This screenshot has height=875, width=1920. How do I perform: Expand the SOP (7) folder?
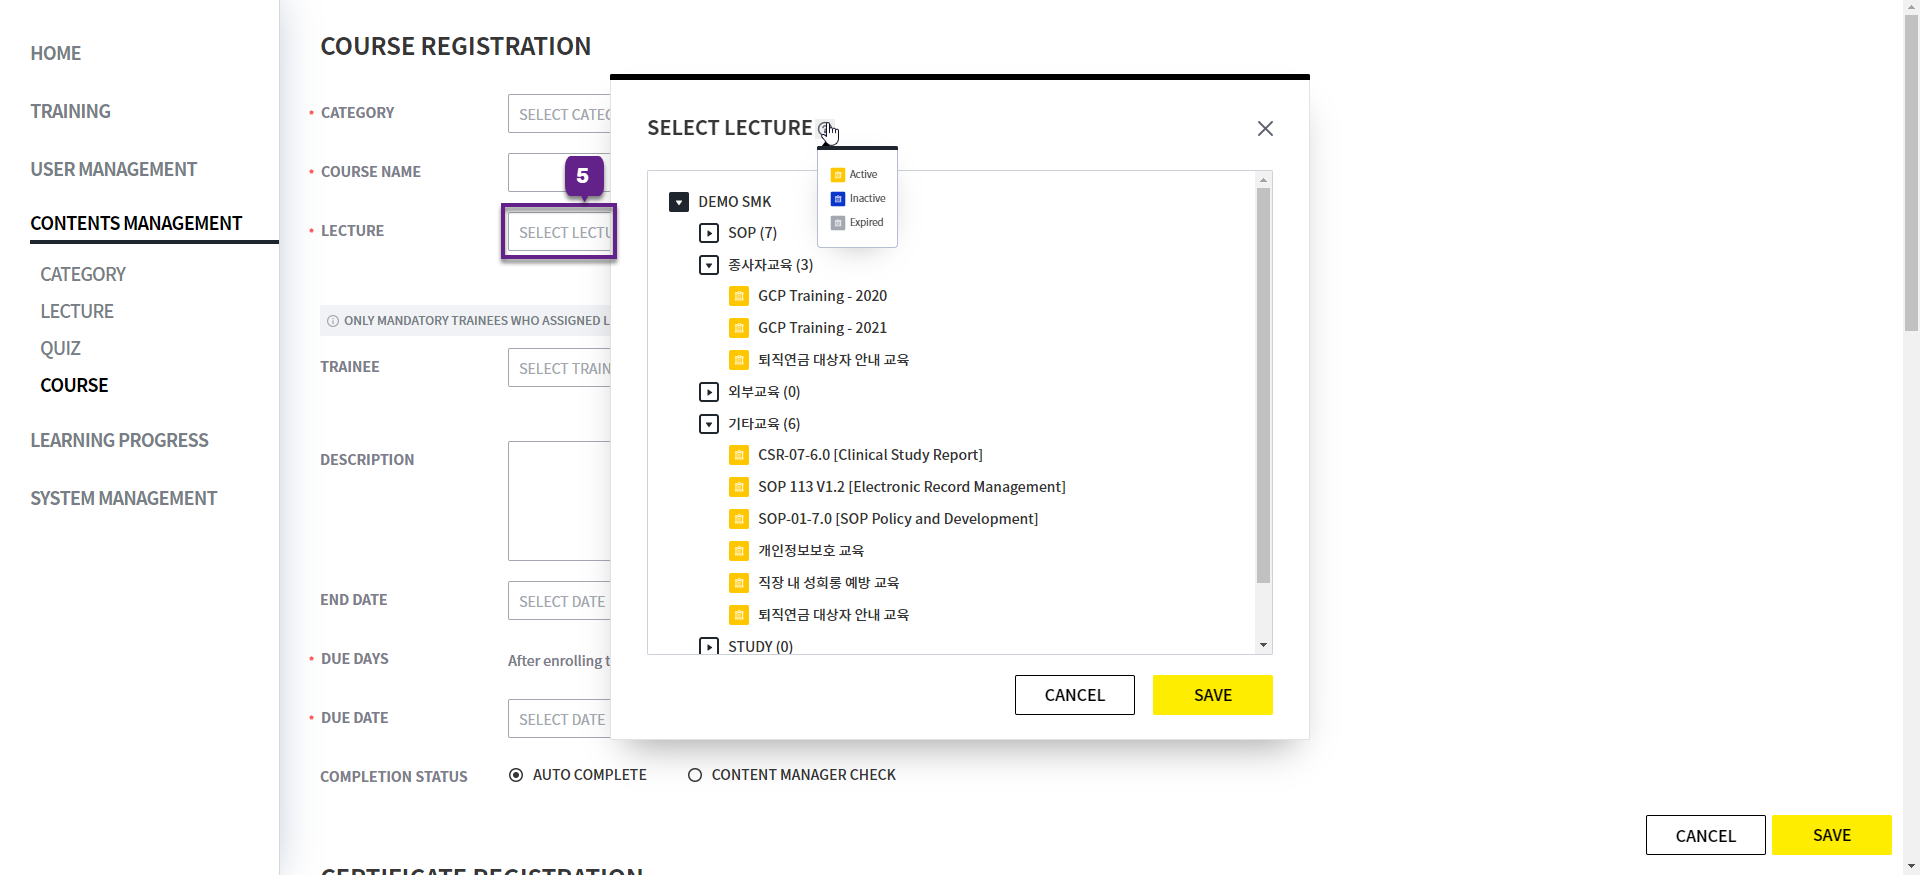tap(709, 233)
